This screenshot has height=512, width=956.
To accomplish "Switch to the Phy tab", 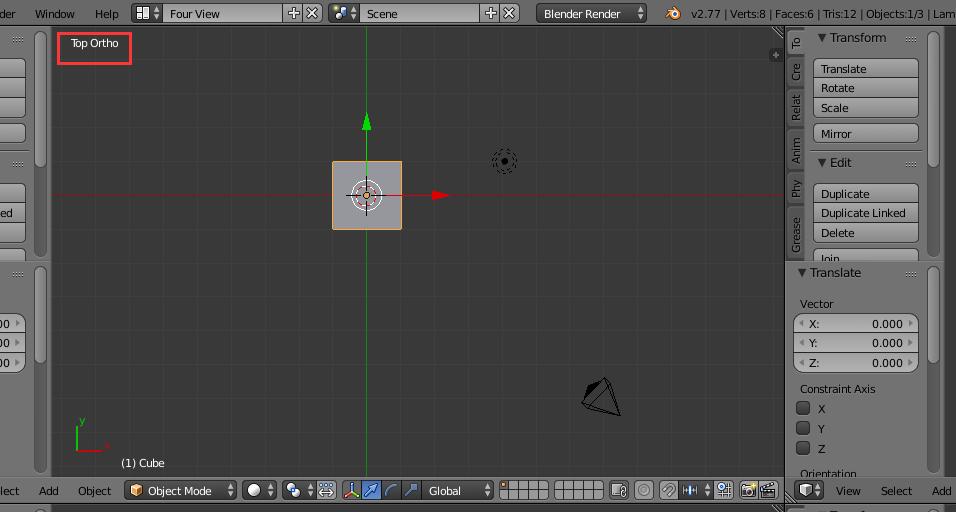I will click(796, 189).
